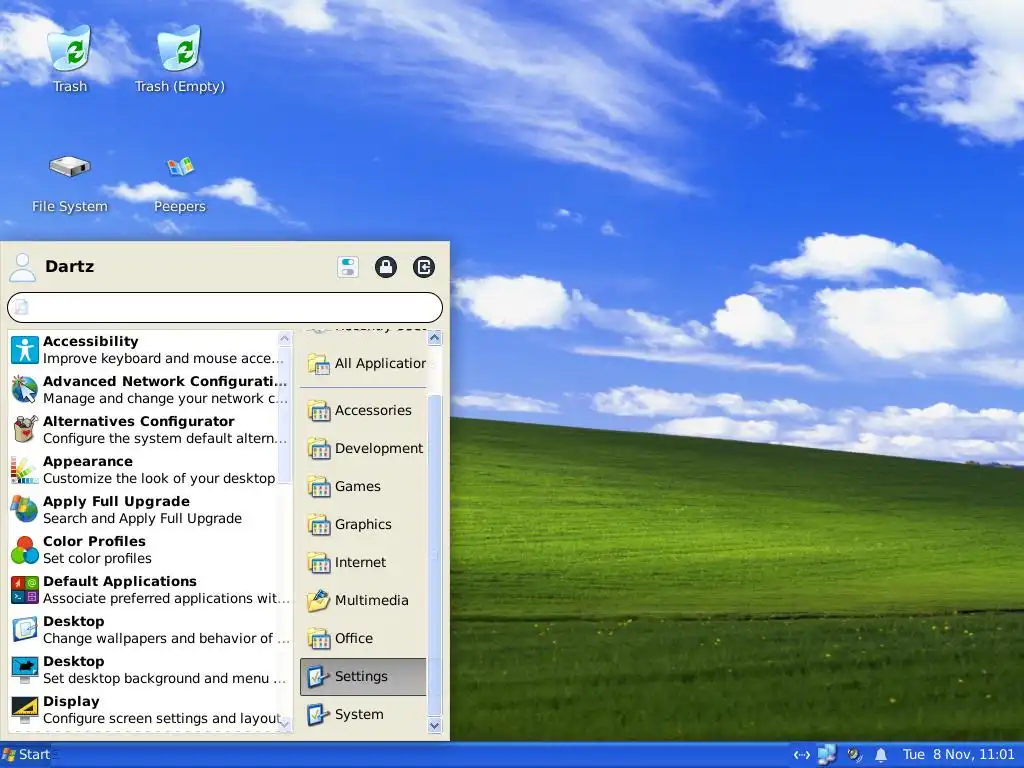1024x768 pixels.
Task: Select the Multimedia category
Action: [x=363, y=600]
